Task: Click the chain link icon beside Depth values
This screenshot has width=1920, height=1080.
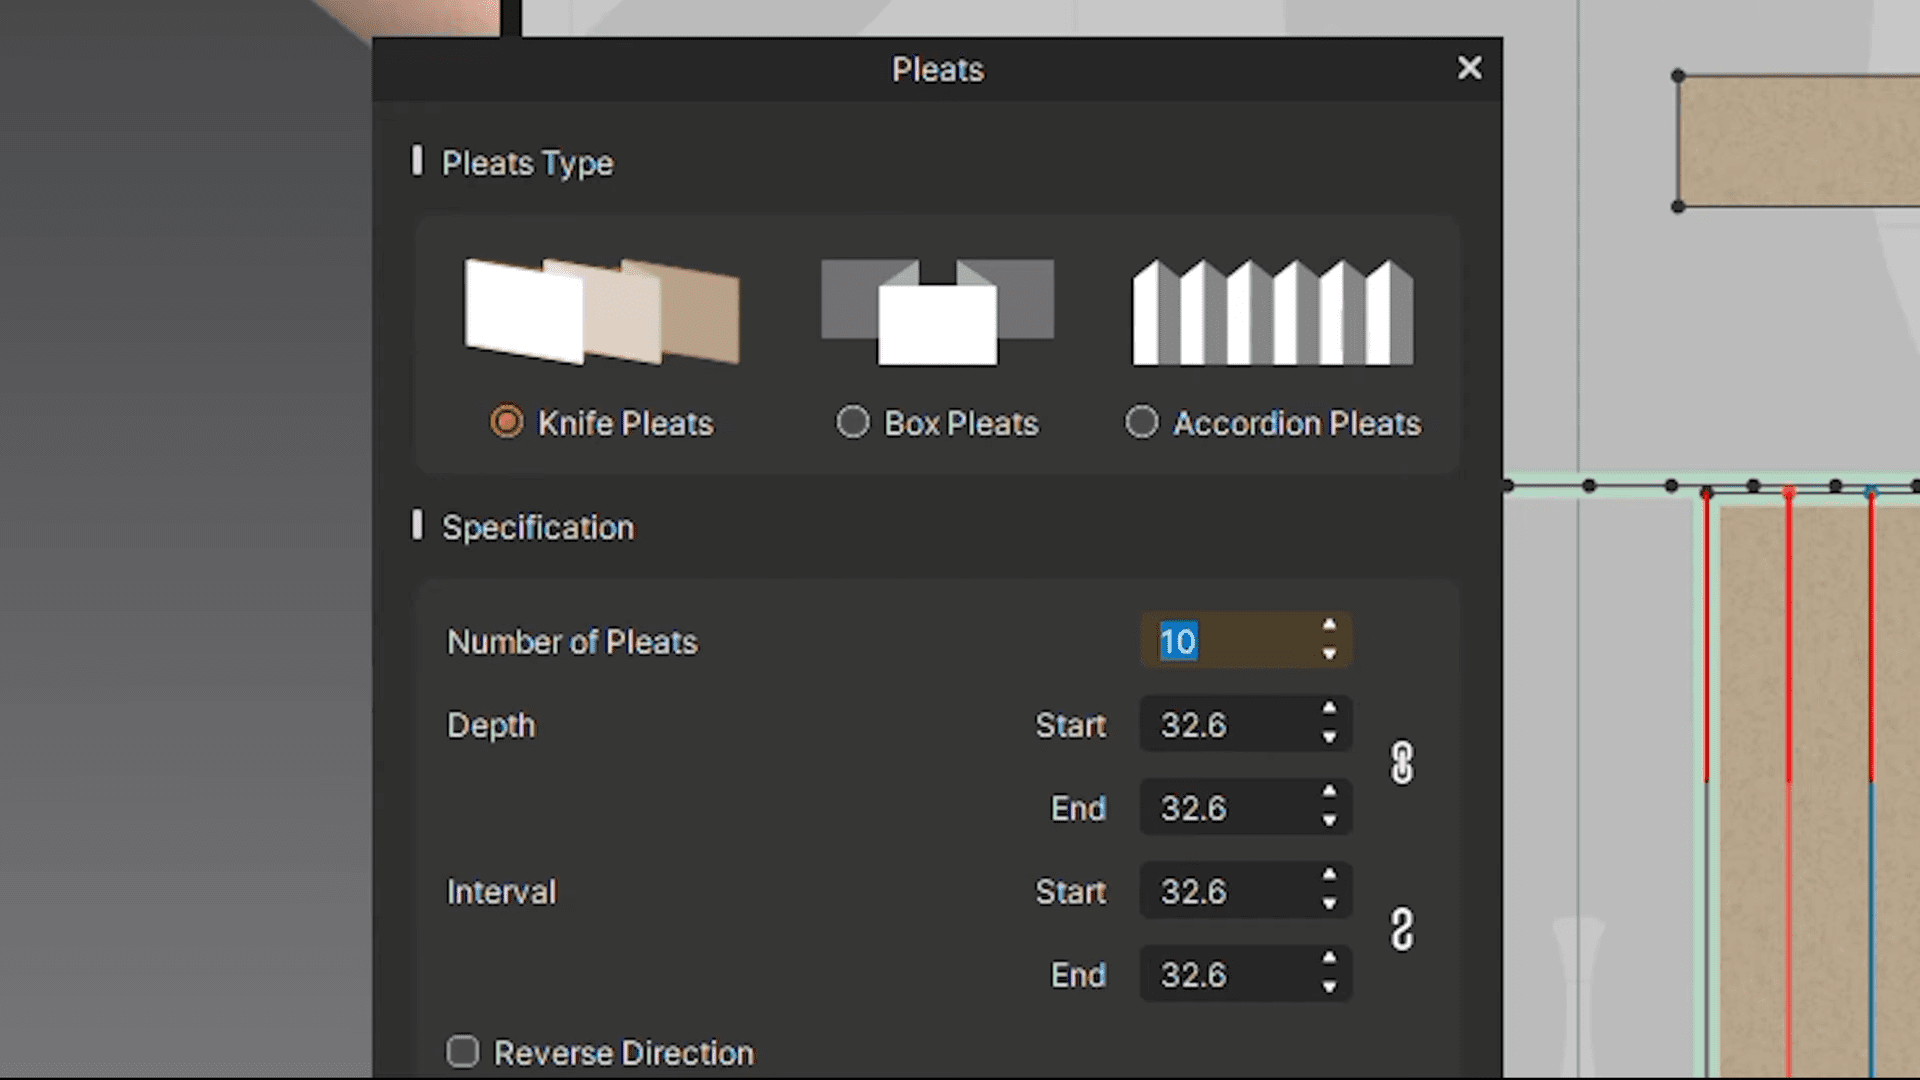Action: coord(1402,762)
